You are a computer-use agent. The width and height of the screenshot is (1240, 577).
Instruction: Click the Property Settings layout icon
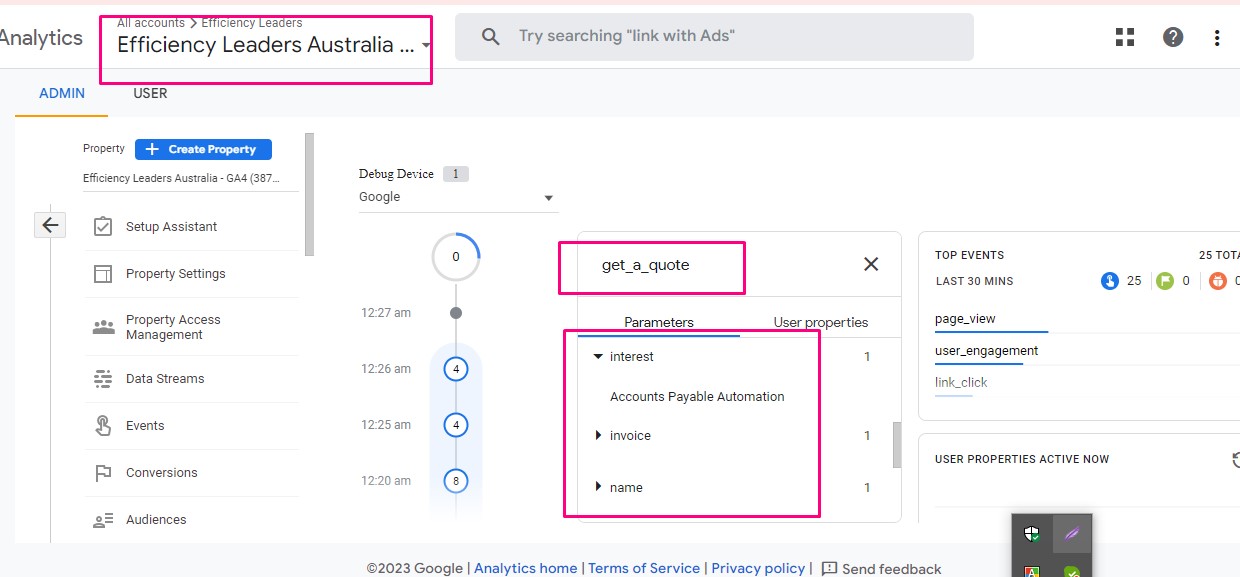point(103,273)
